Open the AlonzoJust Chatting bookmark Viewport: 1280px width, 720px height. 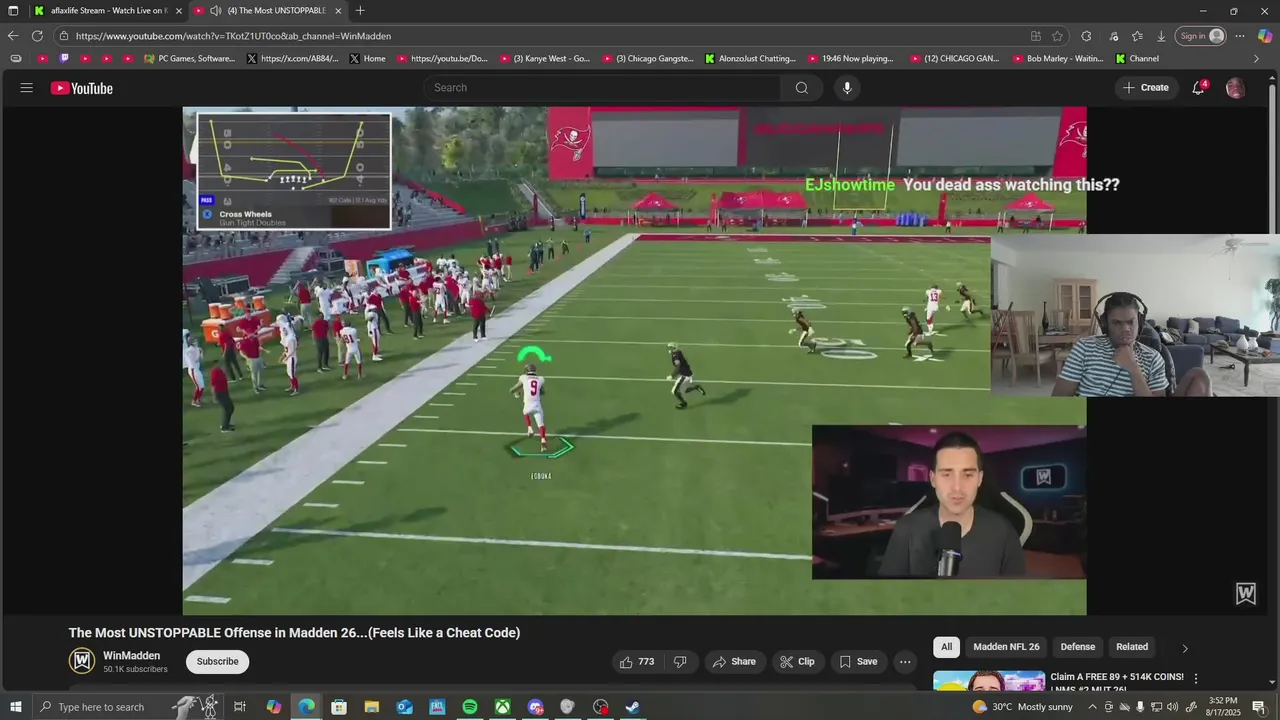click(x=749, y=59)
